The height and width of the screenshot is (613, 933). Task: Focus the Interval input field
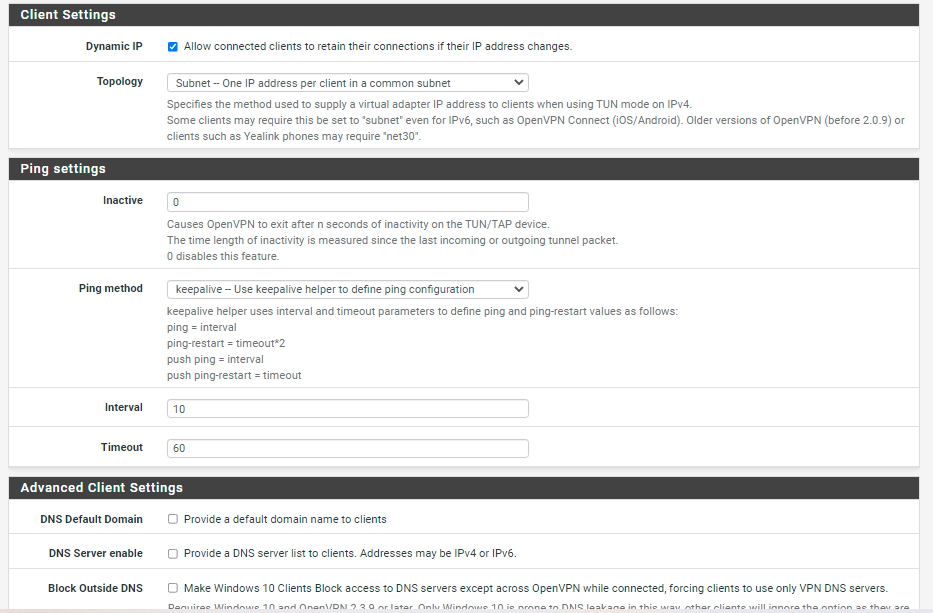tap(347, 408)
